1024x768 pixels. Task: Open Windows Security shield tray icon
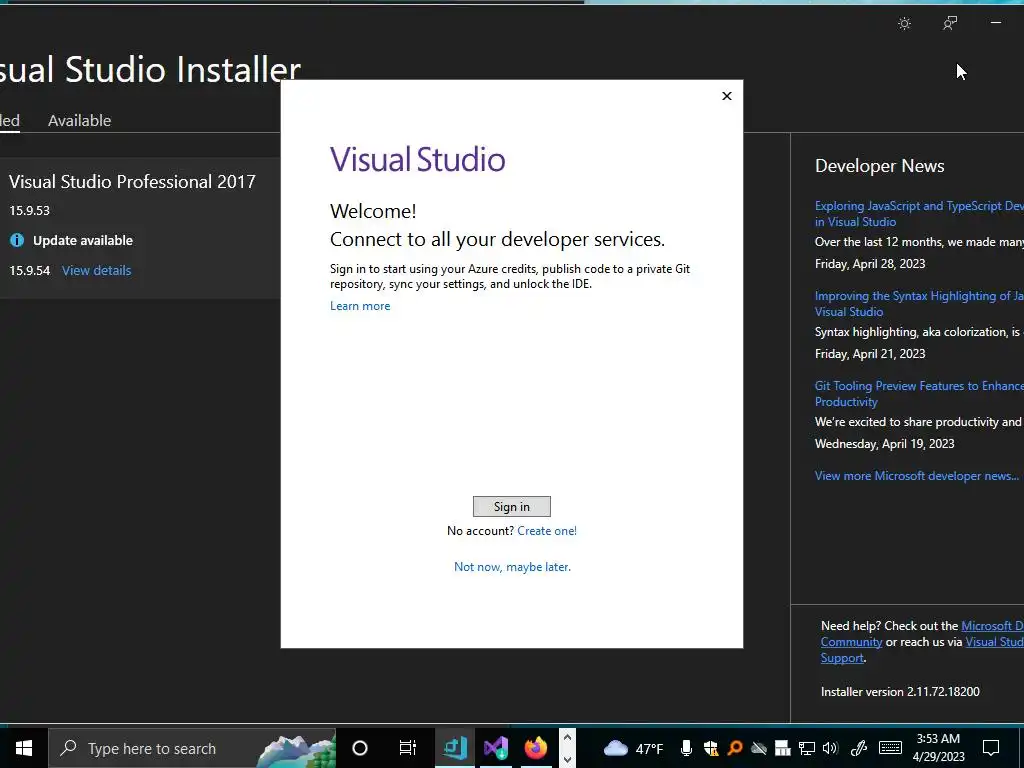(x=711, y=748)
